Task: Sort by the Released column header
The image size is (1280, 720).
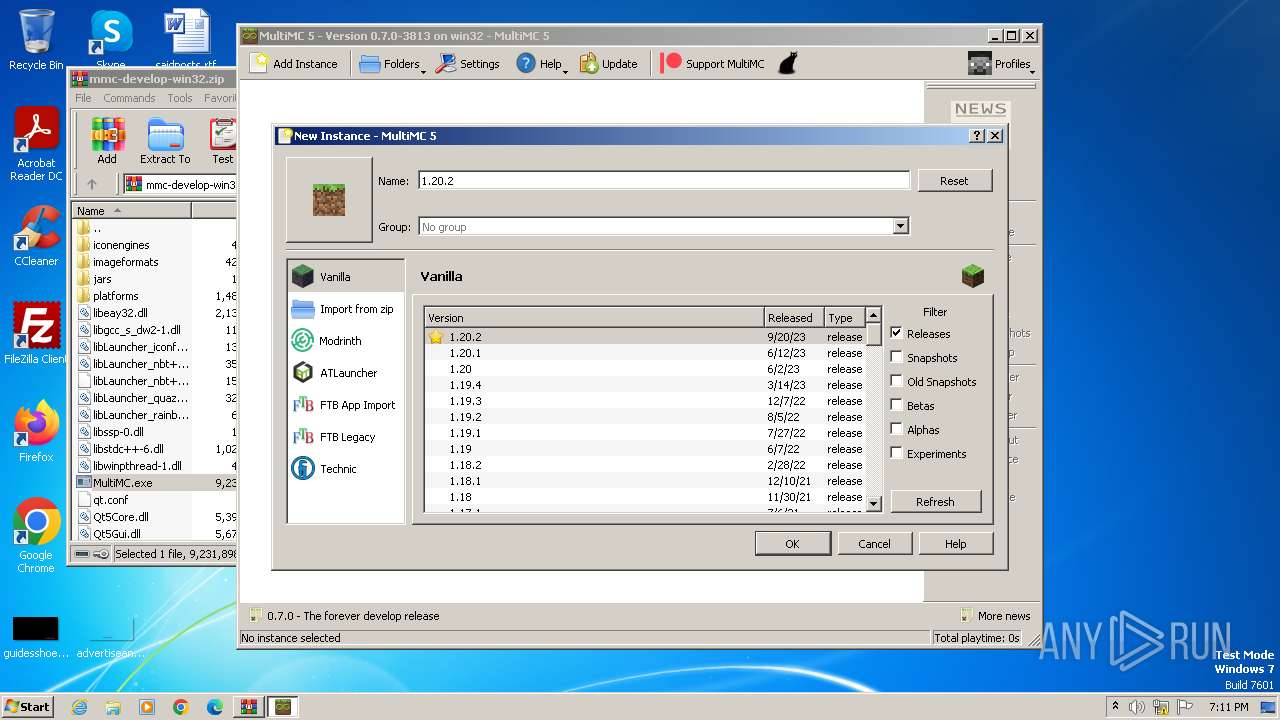Action: tap(794, 318)
